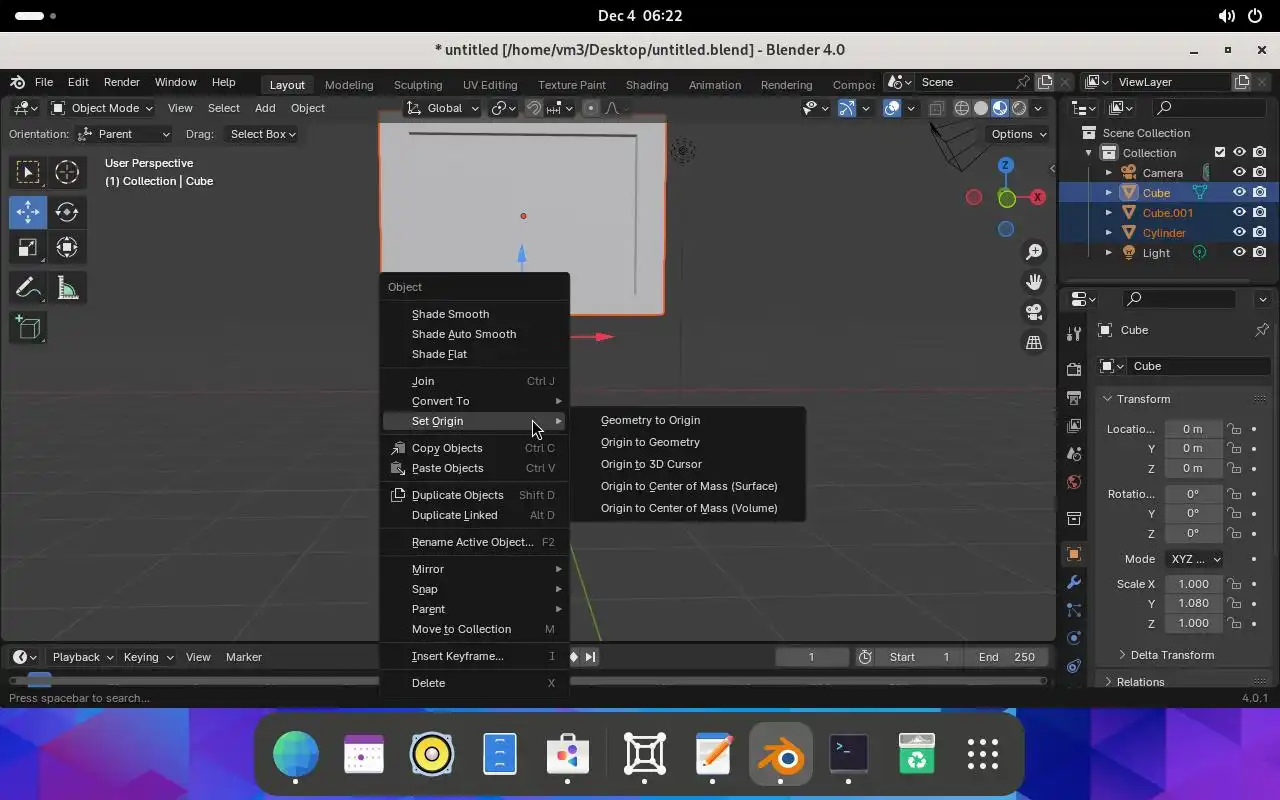
Task: Switch to rendered viewport shading
Action: click(1019, 108)
